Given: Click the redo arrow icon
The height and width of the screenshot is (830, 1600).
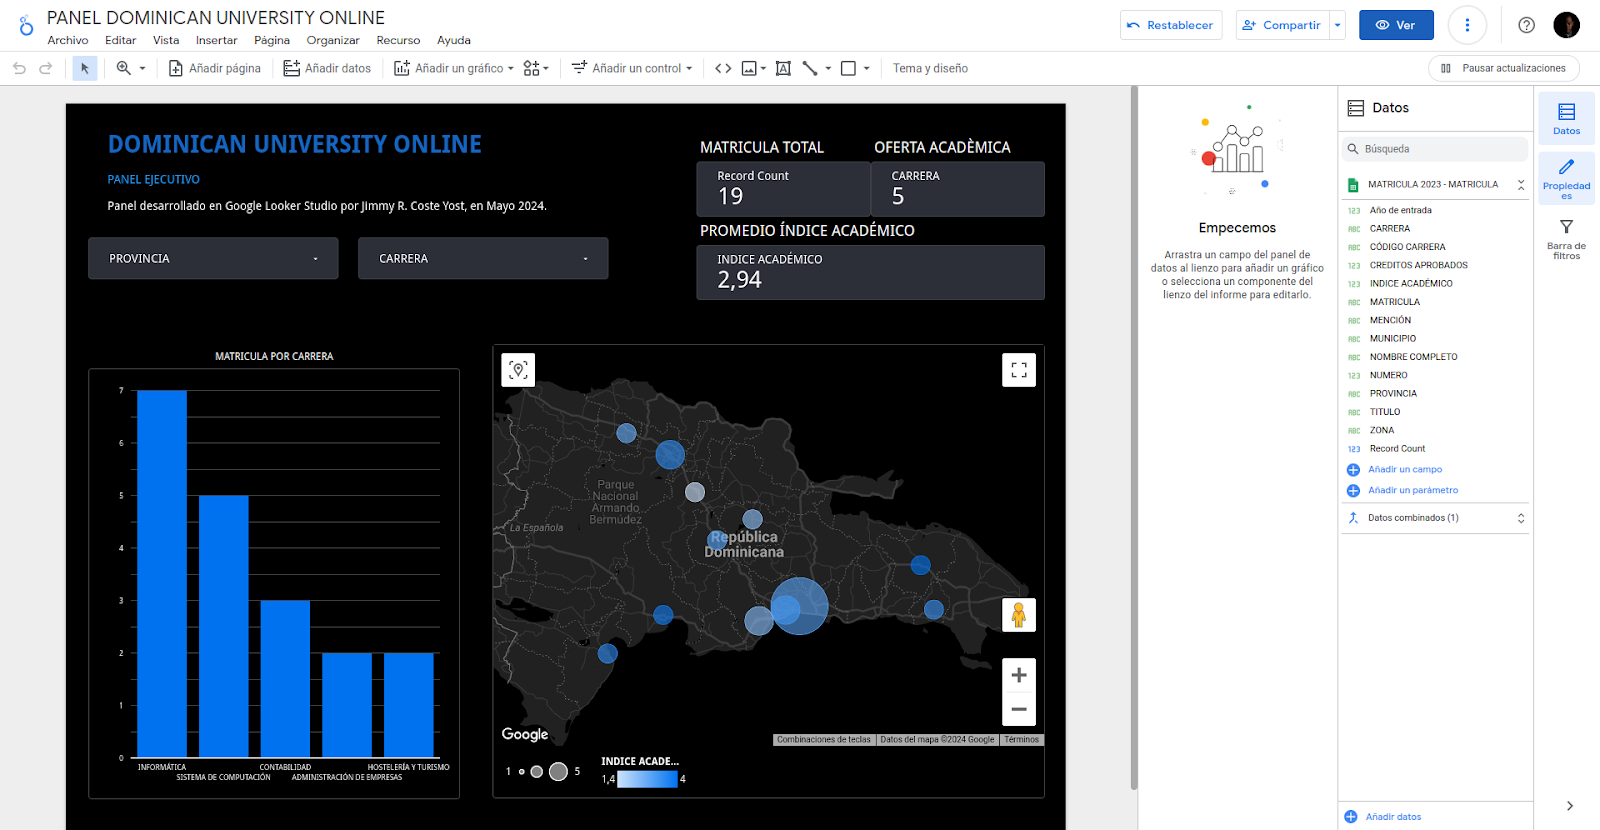Looking at the screenshot, I should [x=45, y=68].
